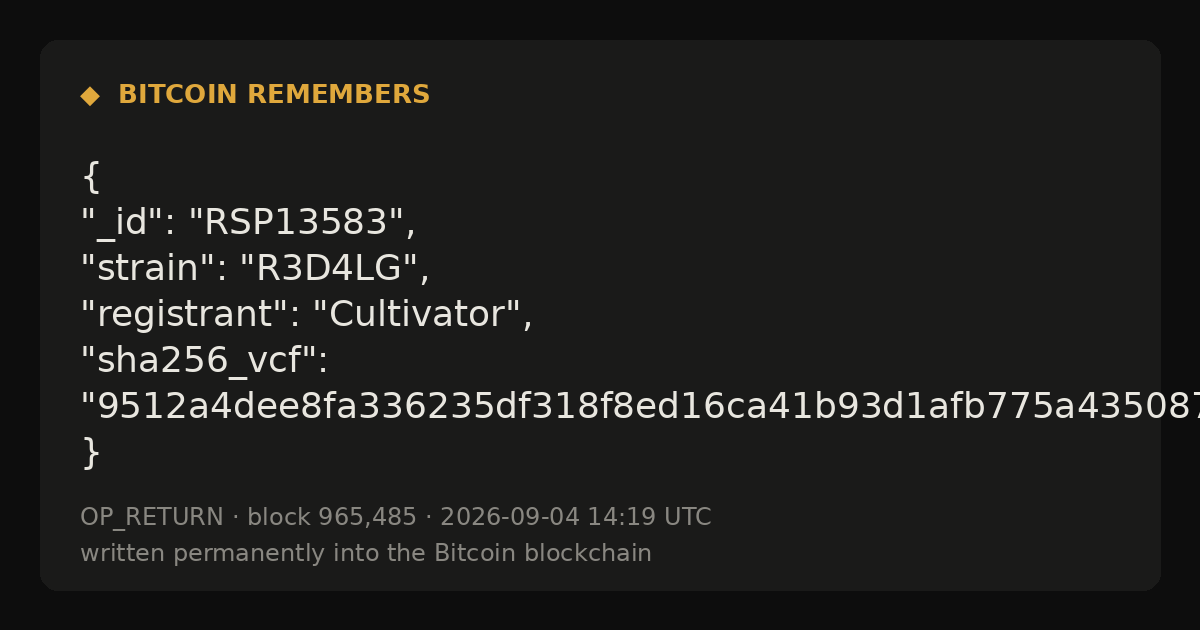
Task: Click the word REMEMBERS in title
Action: coord(339,95)
